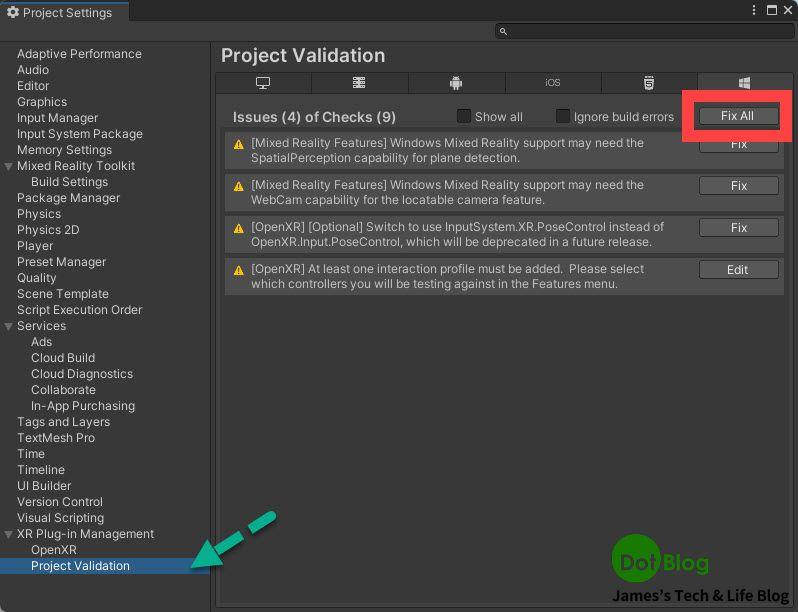Click the settings search field
The width and height of the screenshot is (798, 612).
(644, 32)
